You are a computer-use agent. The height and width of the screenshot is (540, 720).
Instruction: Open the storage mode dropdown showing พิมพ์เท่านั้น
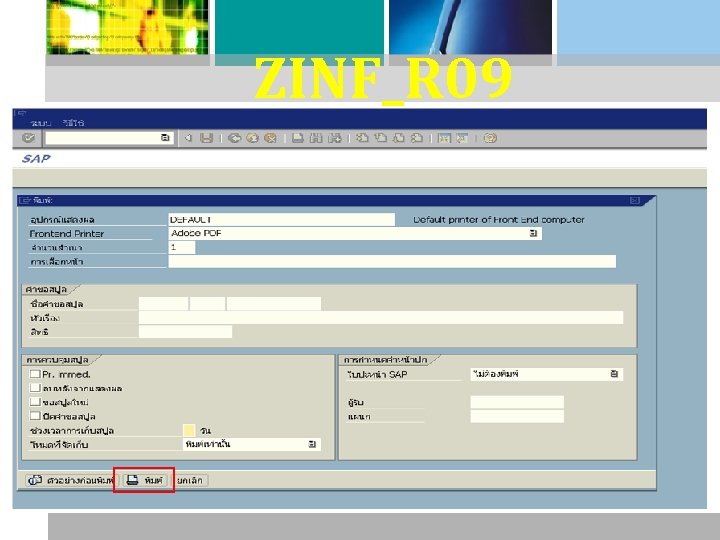312,444
